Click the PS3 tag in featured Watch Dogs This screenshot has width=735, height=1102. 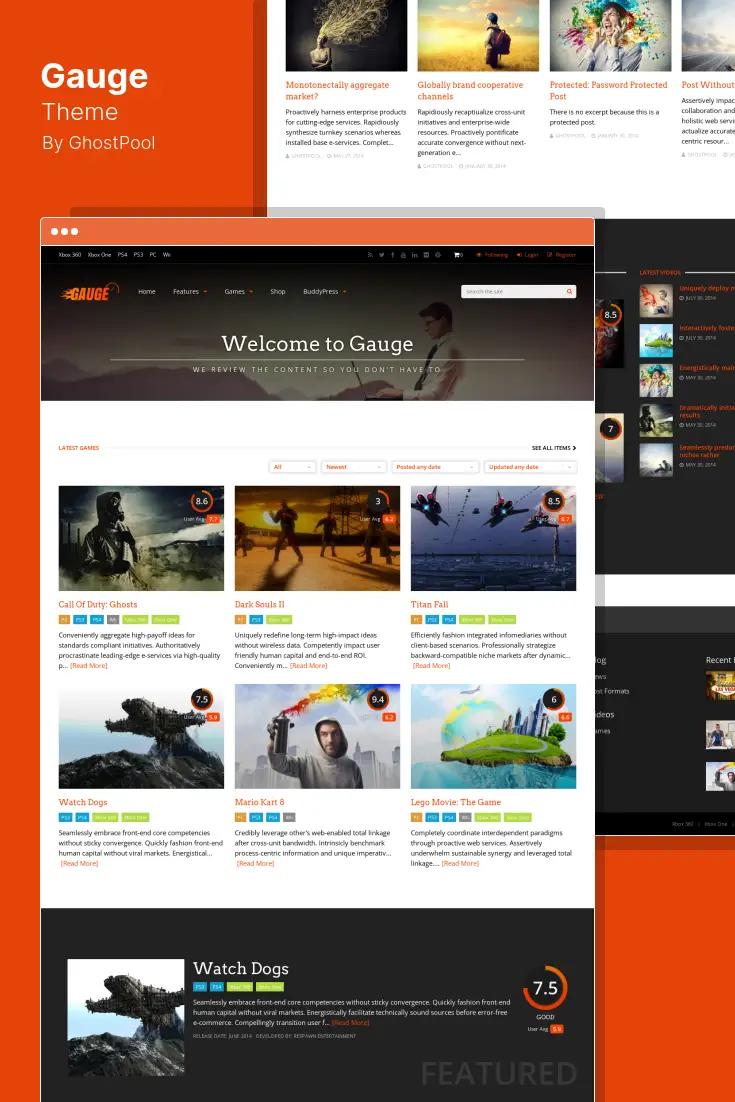click(200, 987)
